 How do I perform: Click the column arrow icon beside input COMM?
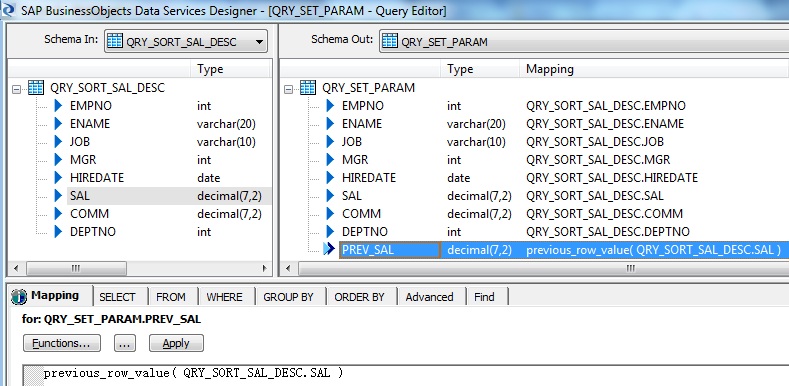58,214
